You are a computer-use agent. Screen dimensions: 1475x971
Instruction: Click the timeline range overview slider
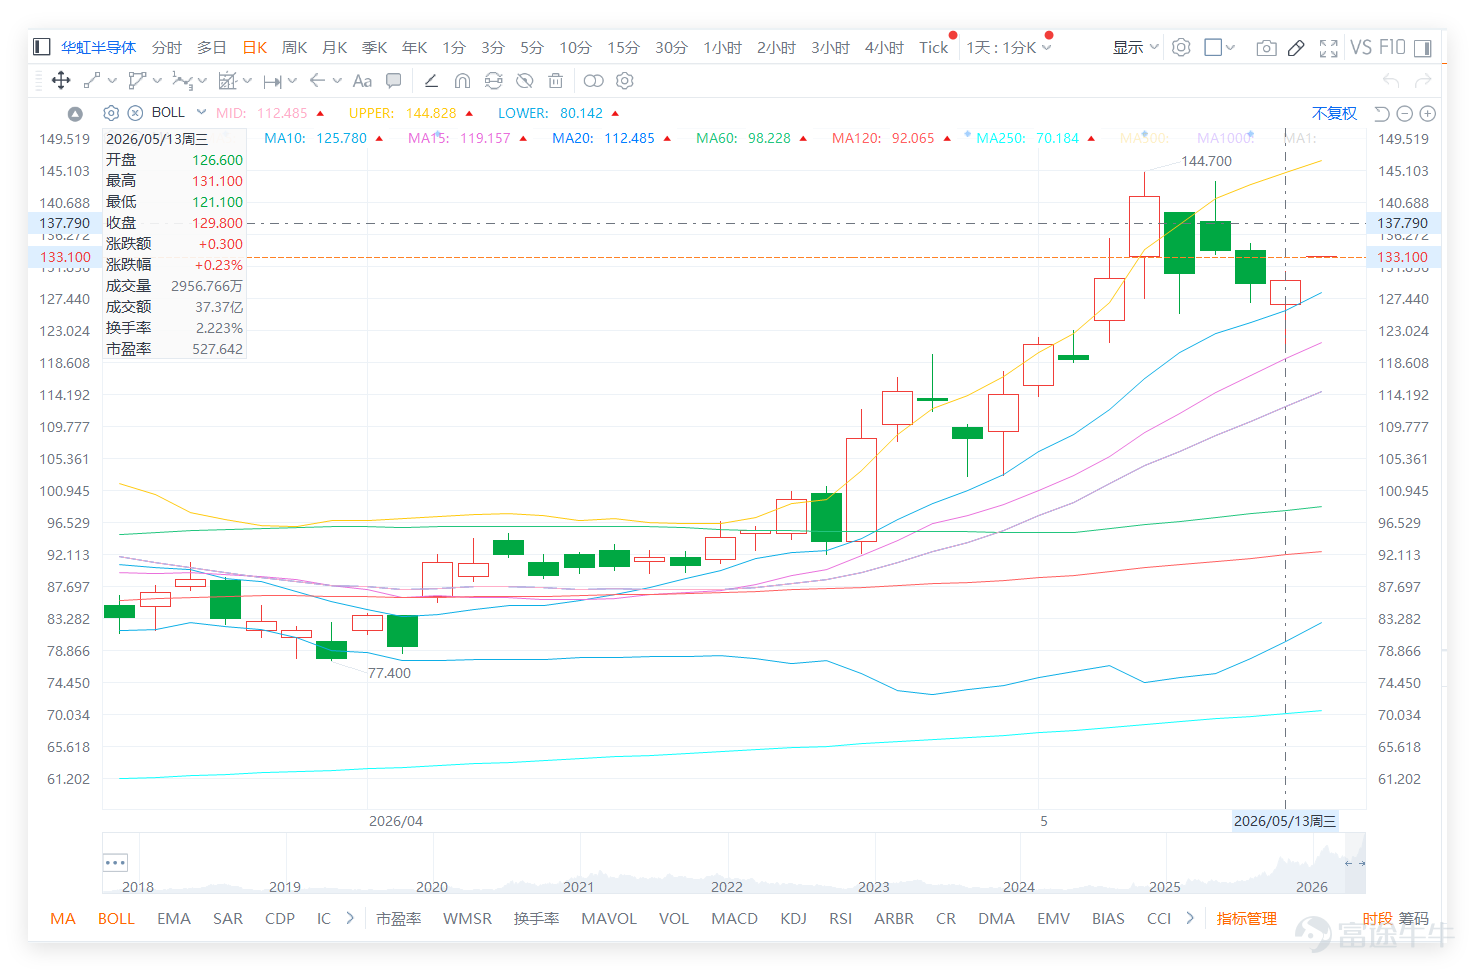pyautogui.click(x=734, y=863)
